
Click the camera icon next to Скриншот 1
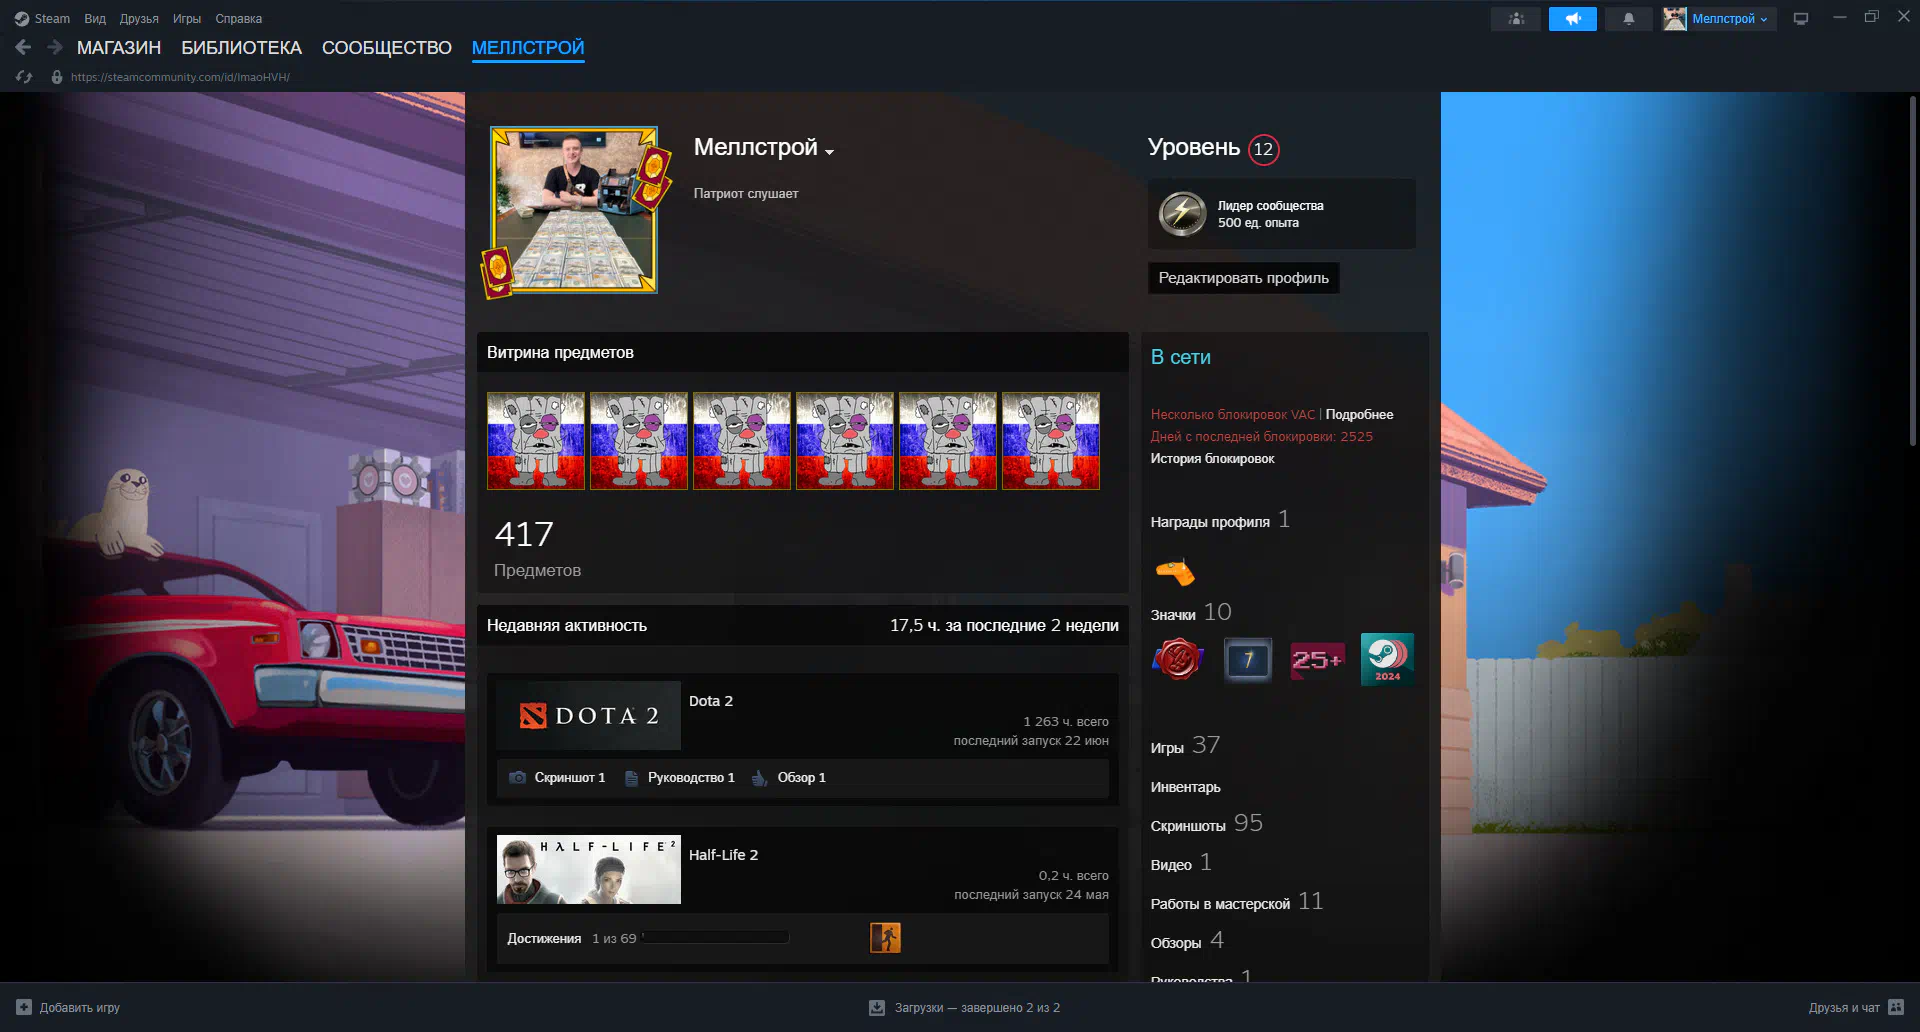518,777
